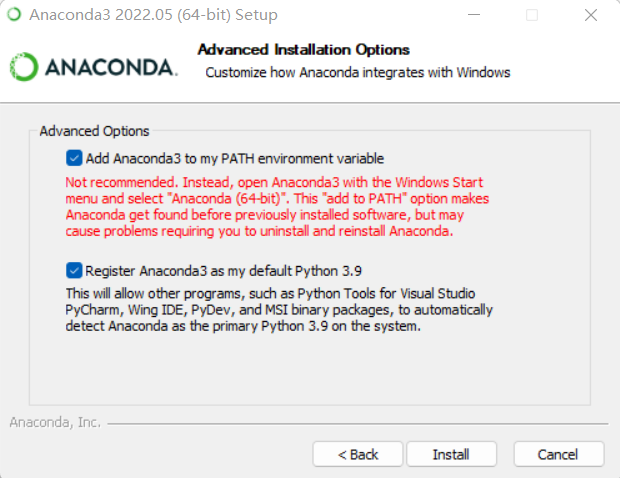Click the ANACONDA wordmark in the header
The height and width of the screenshot is (478, 620).
[110, 67]
